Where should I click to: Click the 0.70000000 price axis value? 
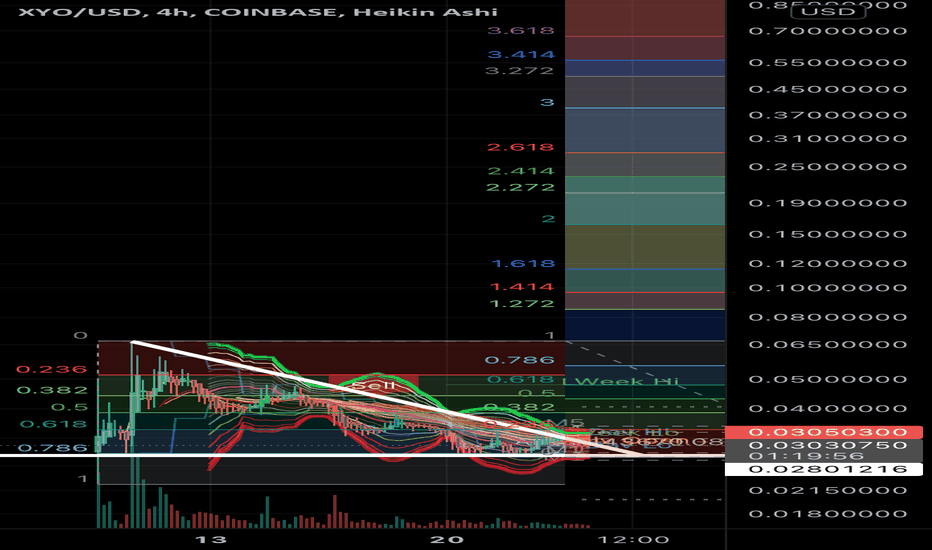828,31
